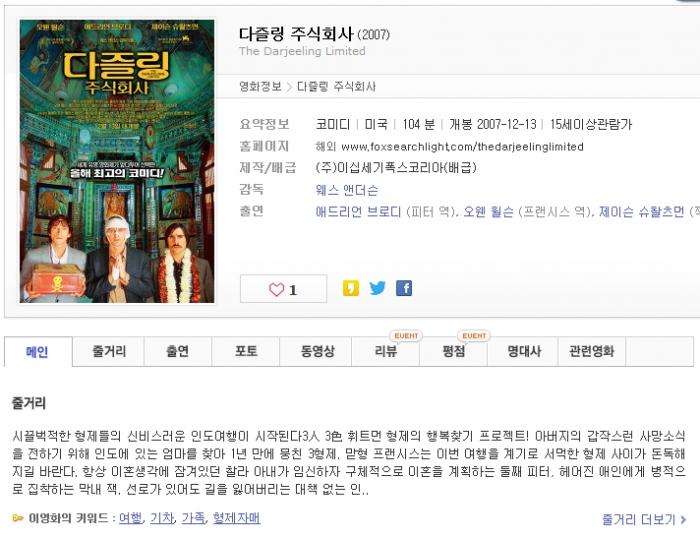Share via KakaoTalk yellow icon

[x=350, y=288]
